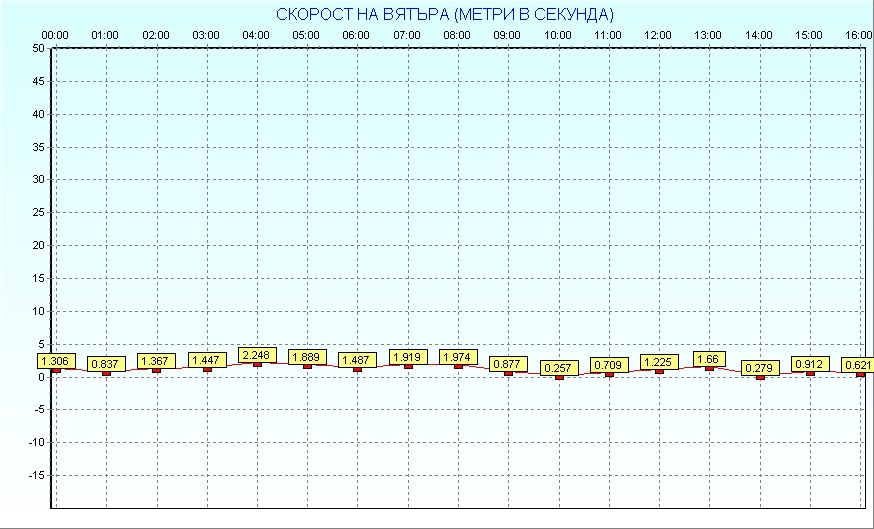Image resolution: width=874 pixels, height=529 pixels.
Task: Click the 15:00 time axis label
Action: point(809,35)
